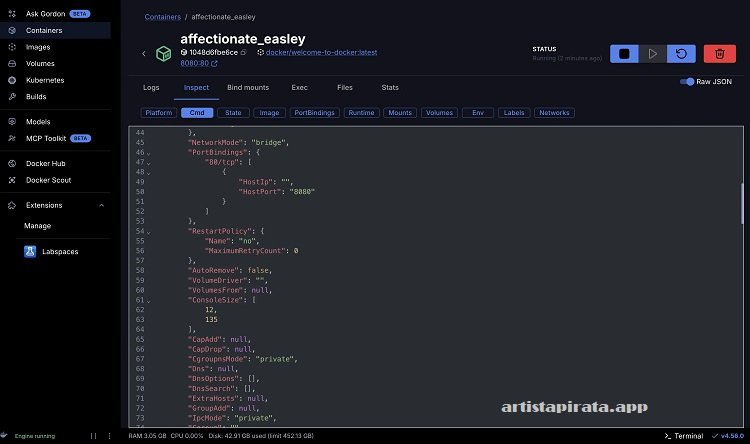
Task: Click the Extensions puzzle icon
Action: pyautogui.click(x=12, y=205)
